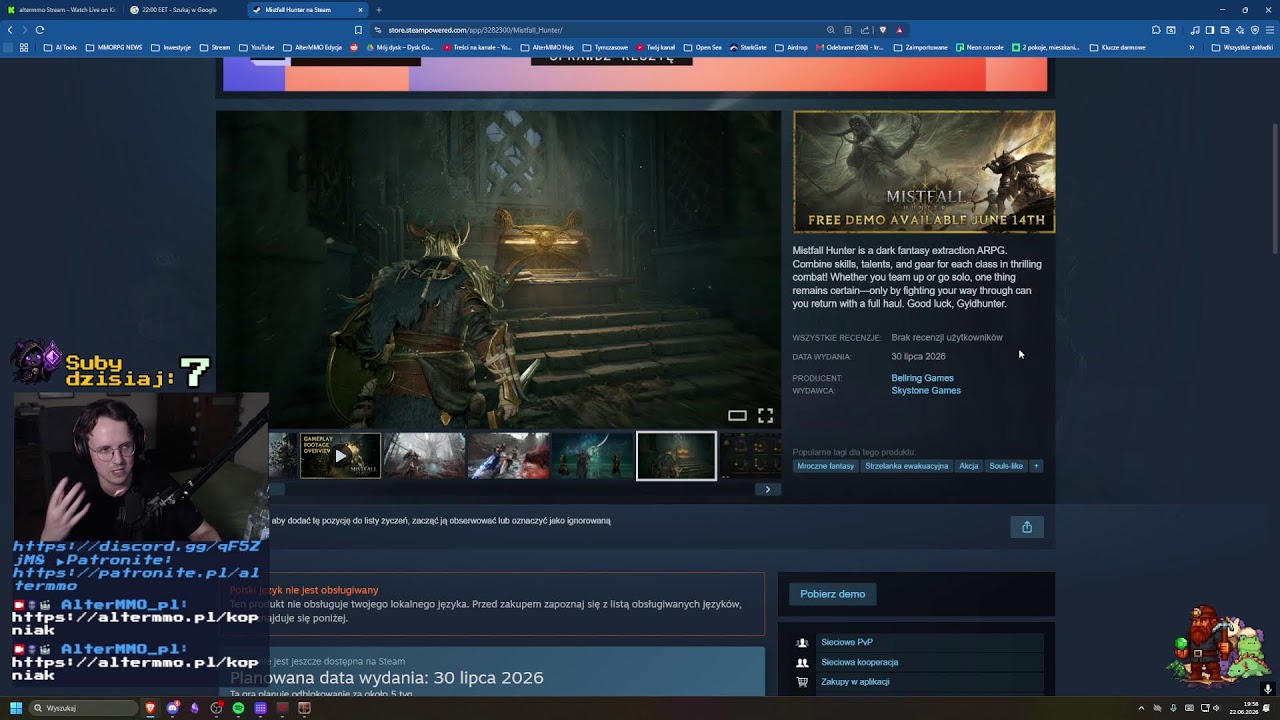Screen dimensions: 1280x720
Task: Show hidden system tray icons
Action: click(1141, 708)
